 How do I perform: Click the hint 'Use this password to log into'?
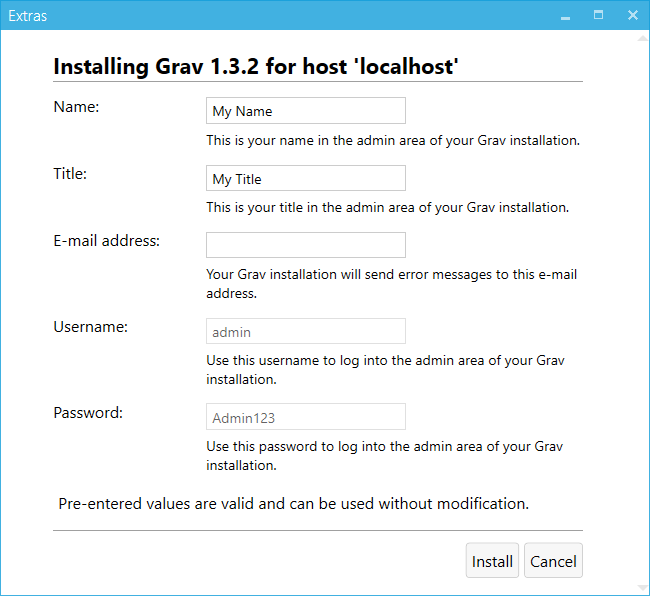click(x=386, y=457)
